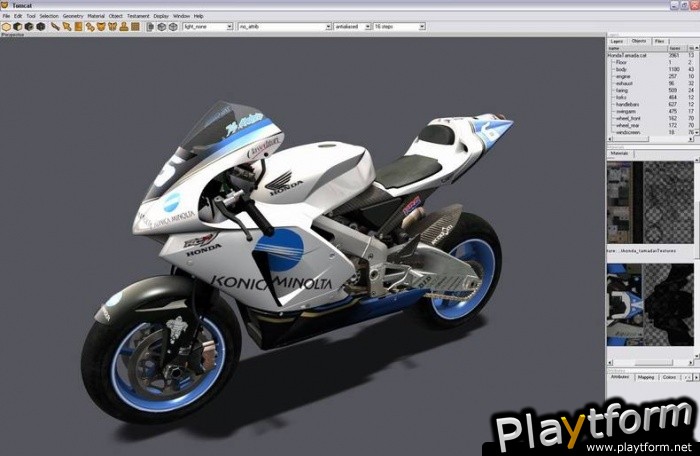Click objects list scroll down arrow
Screen dimensions: 700x456
point(697,133)
